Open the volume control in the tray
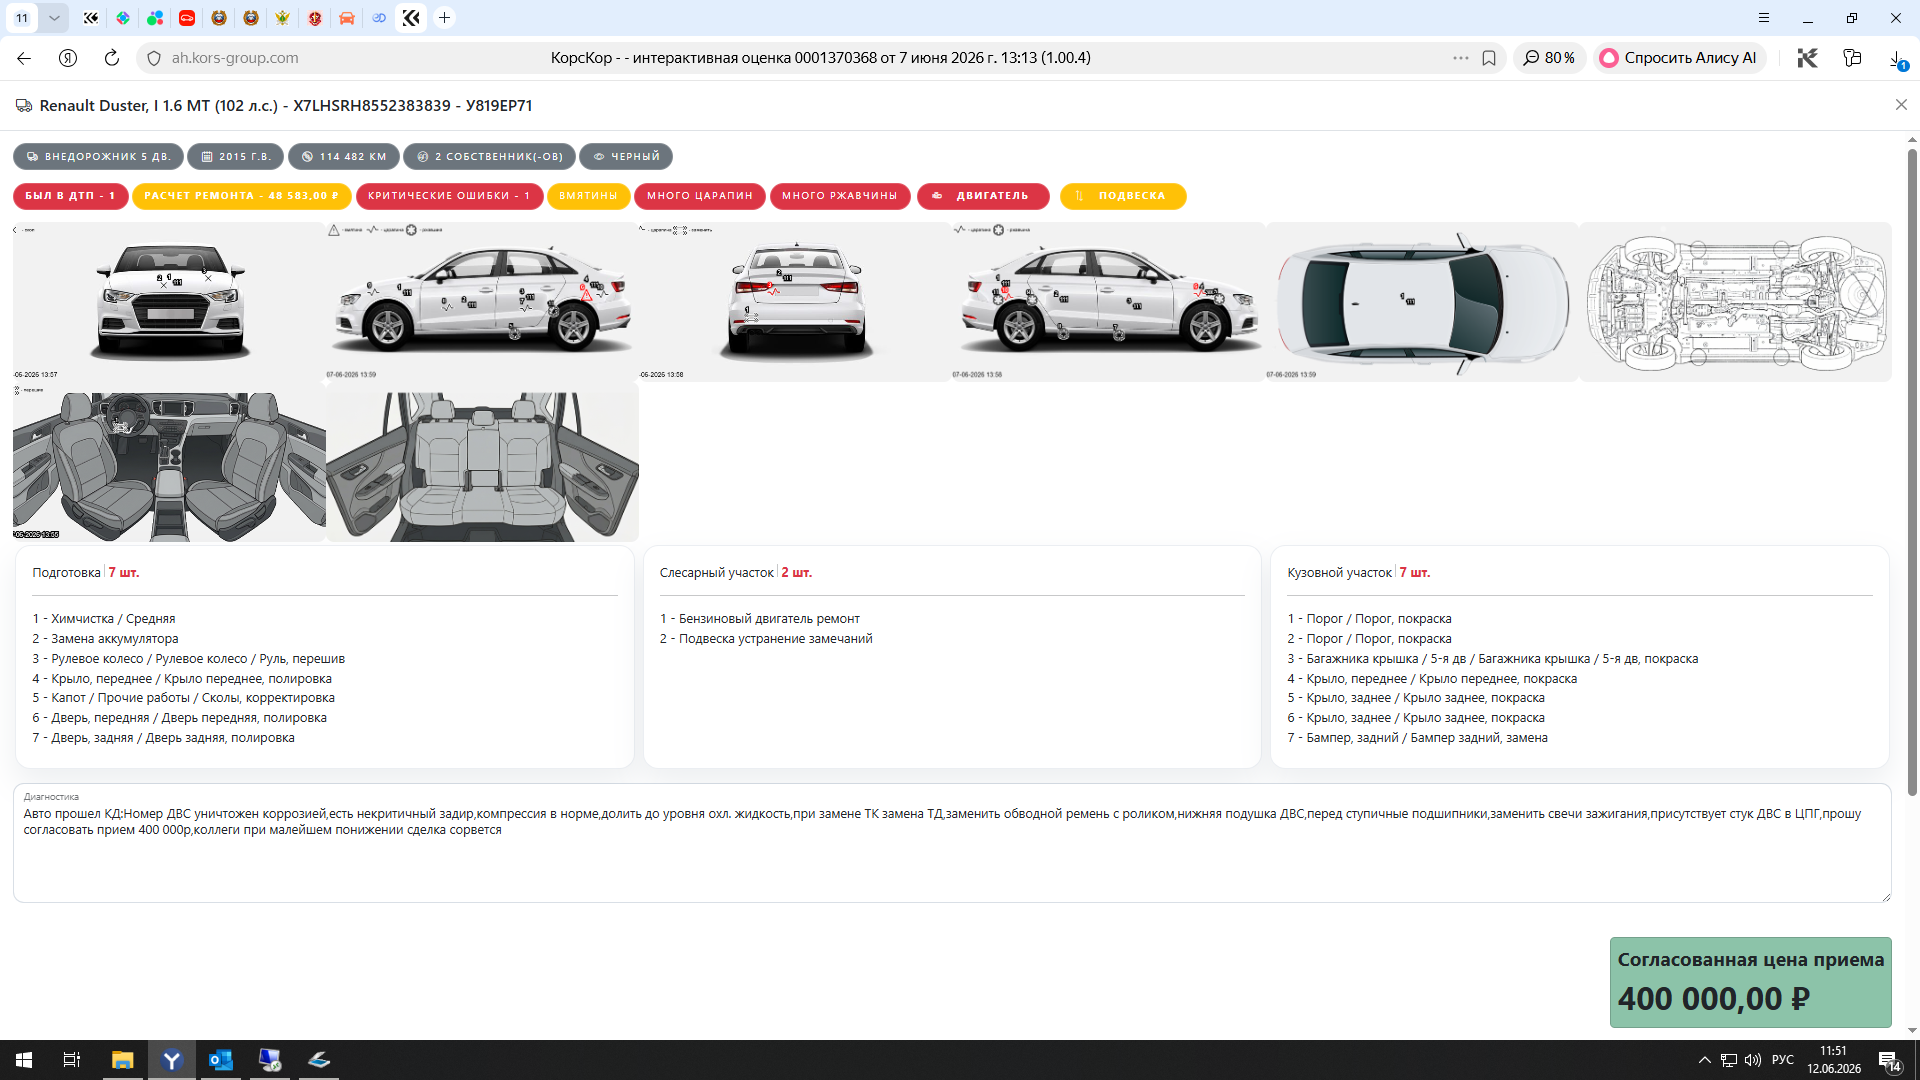 [x=1753, y=1060]
